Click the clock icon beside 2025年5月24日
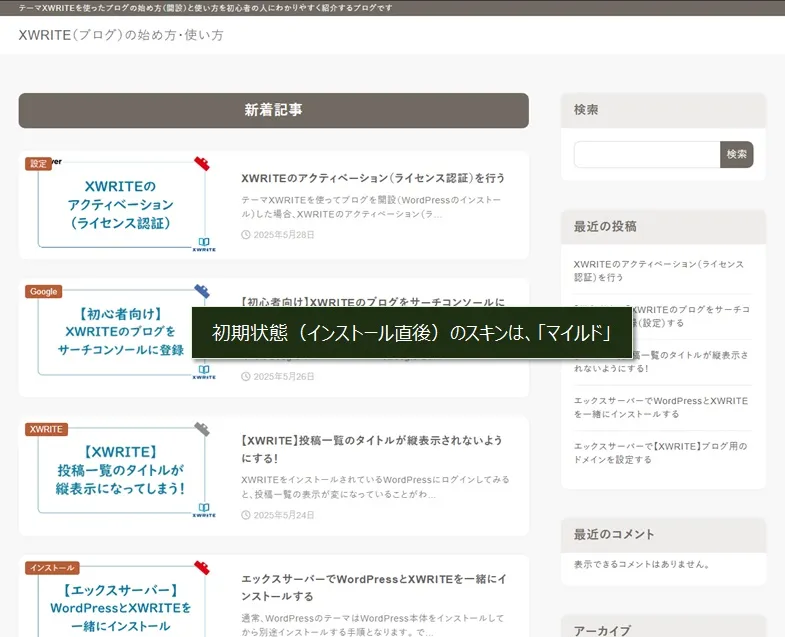785x637 pixels. point(246,515)
